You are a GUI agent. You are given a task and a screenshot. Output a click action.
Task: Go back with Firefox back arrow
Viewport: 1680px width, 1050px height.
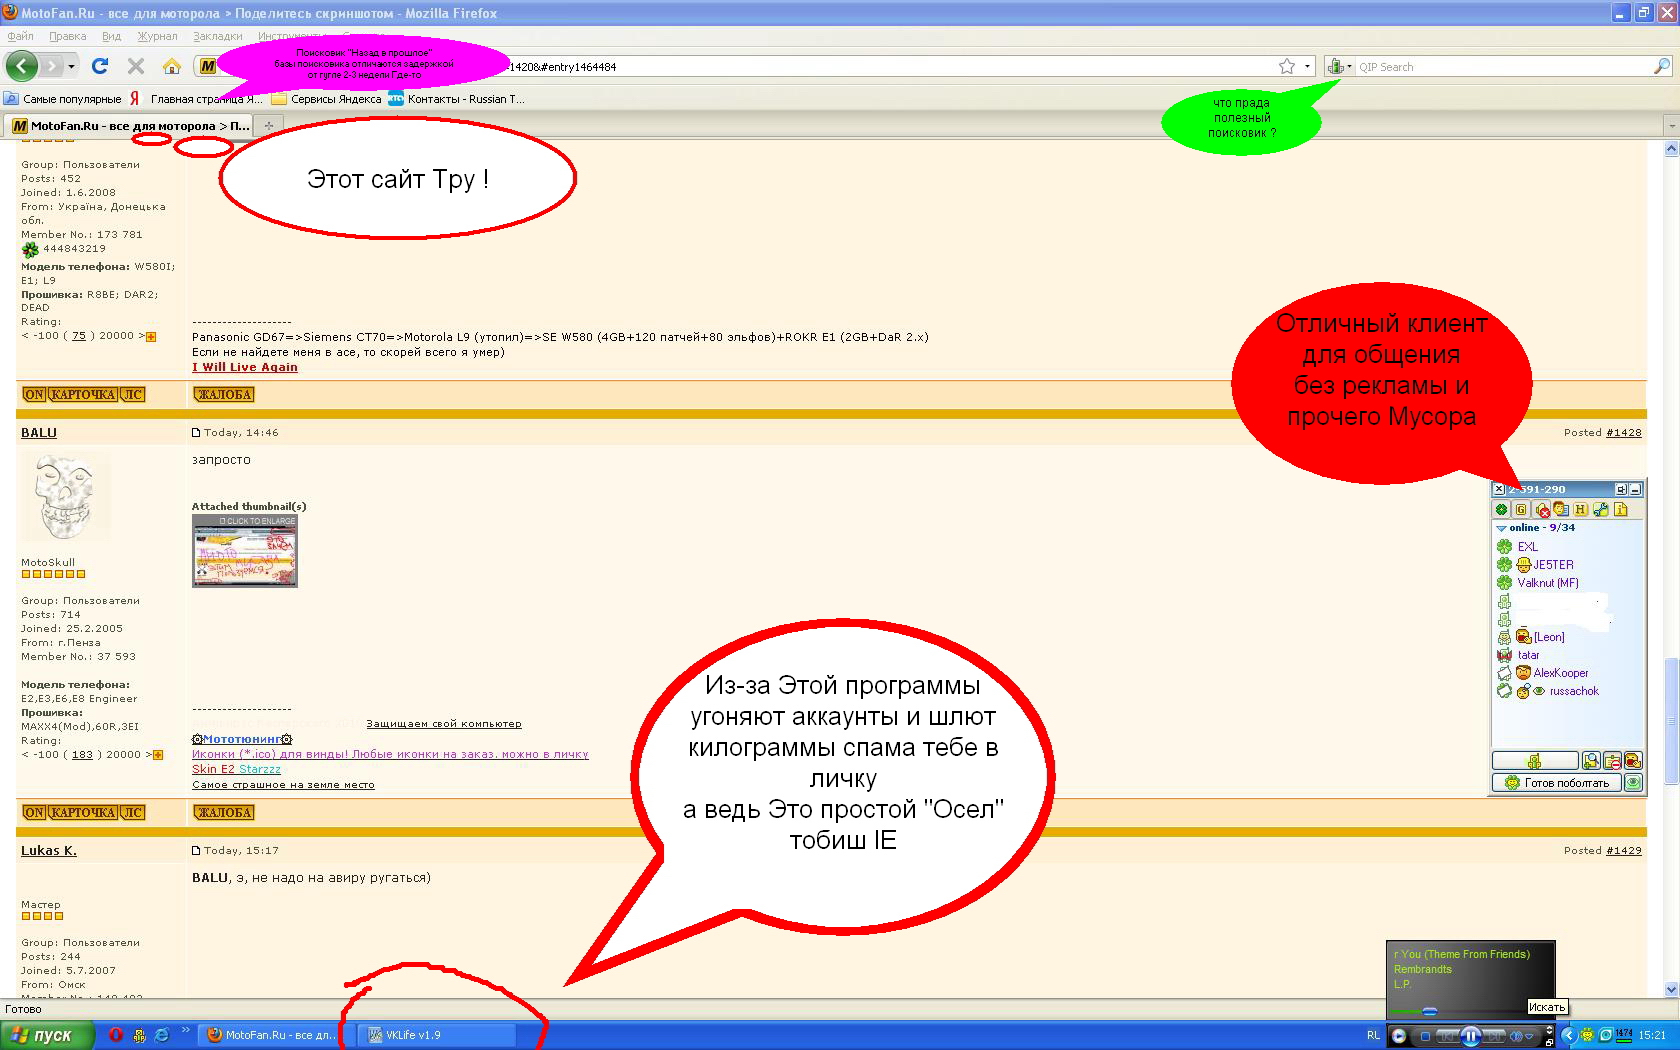pos(21,66)
